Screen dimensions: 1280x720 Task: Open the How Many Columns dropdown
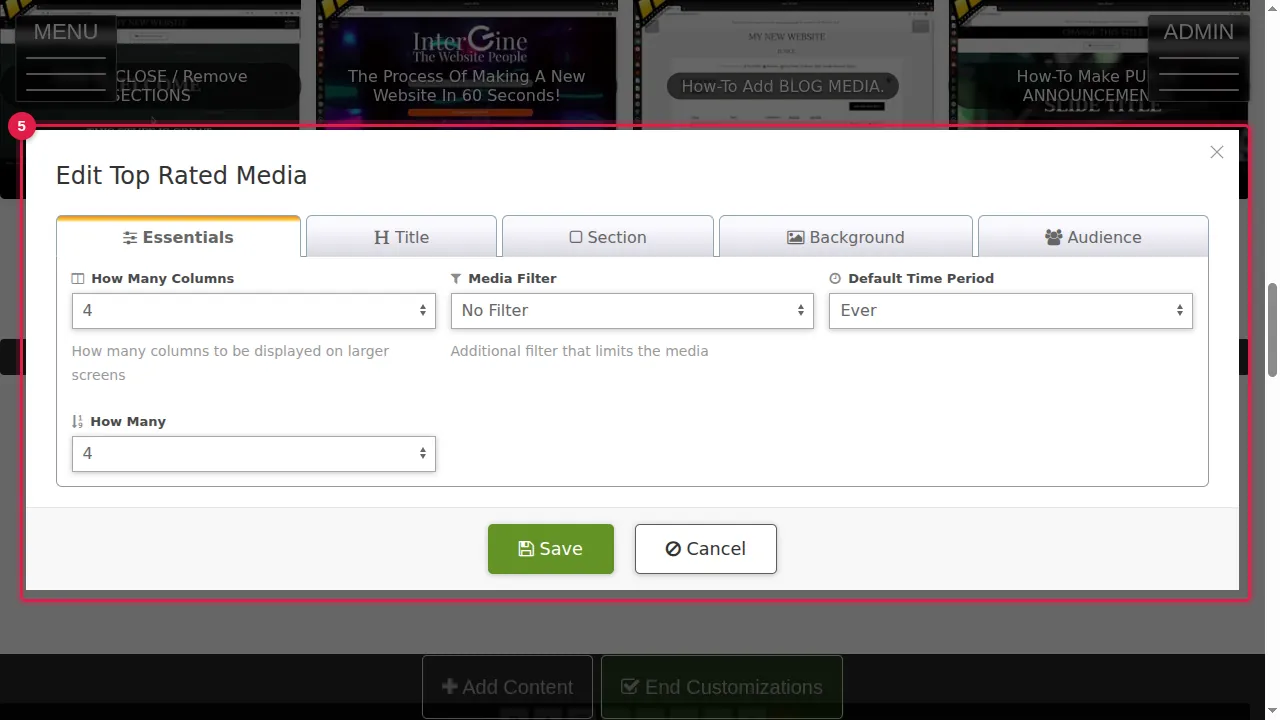pyautogui.click(x=254, y=311)
